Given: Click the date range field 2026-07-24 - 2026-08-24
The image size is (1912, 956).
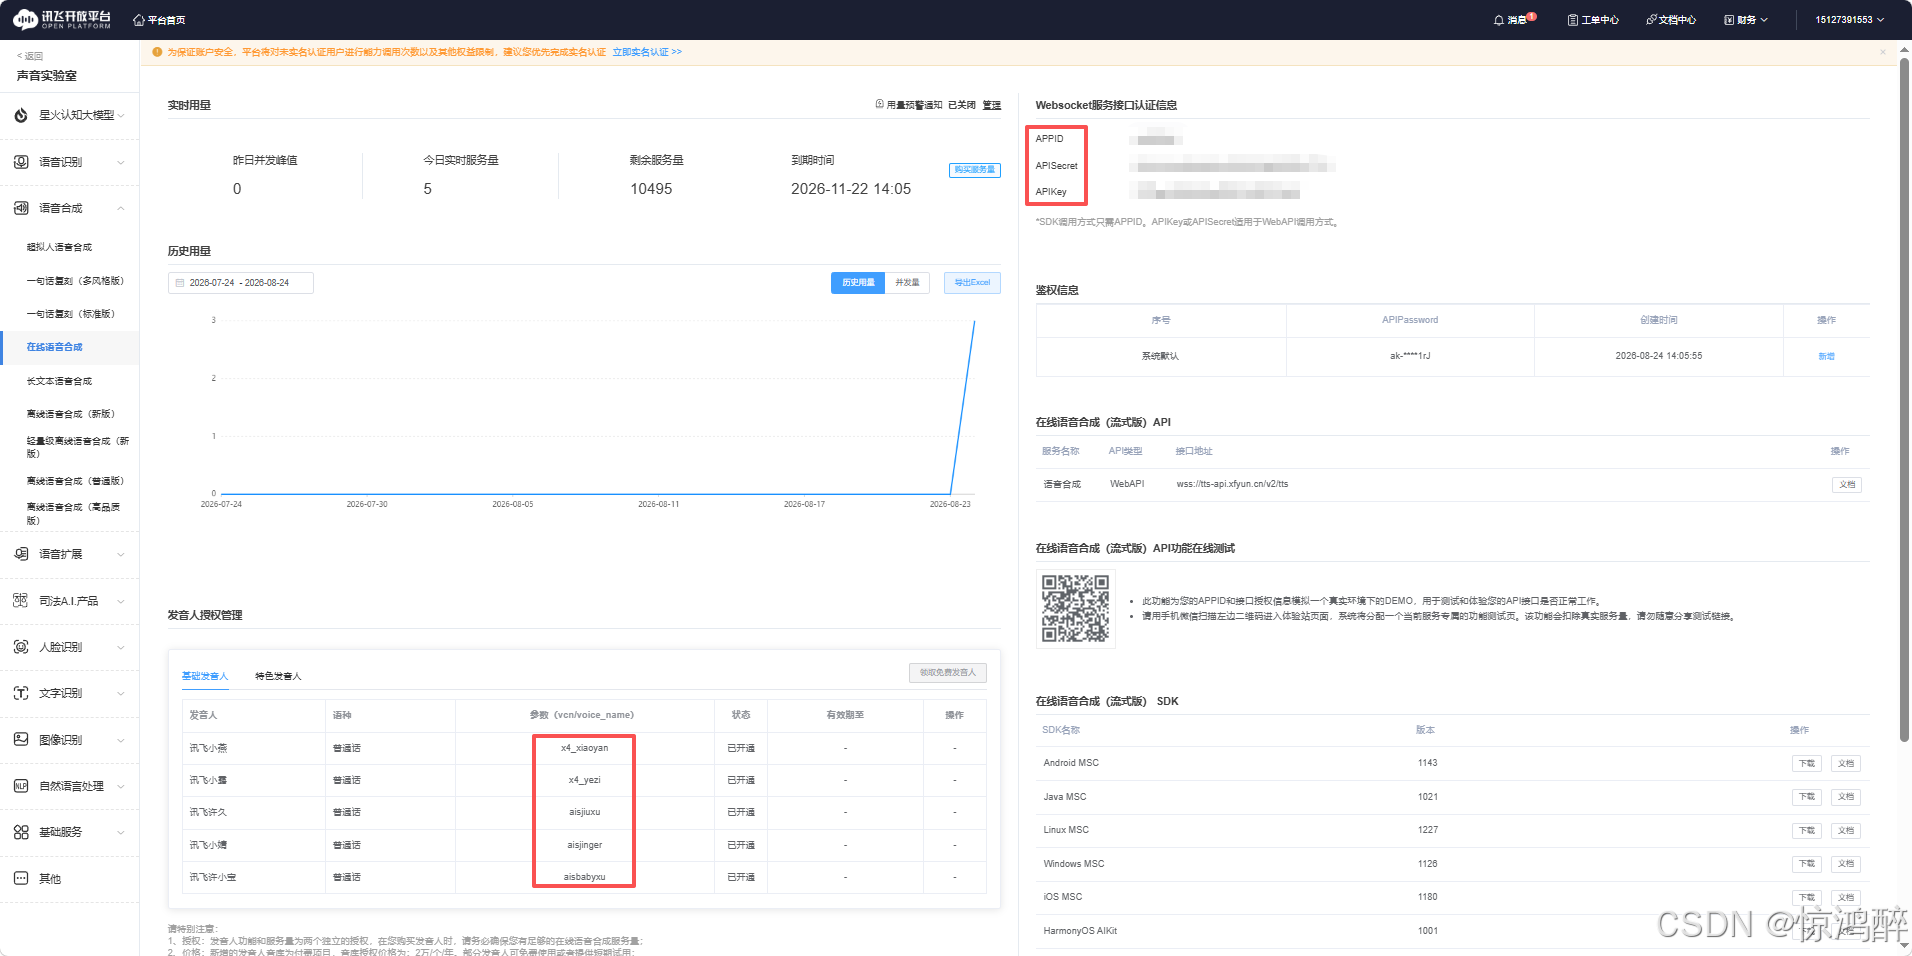Looking at the screenshot, I should (241, 283).
